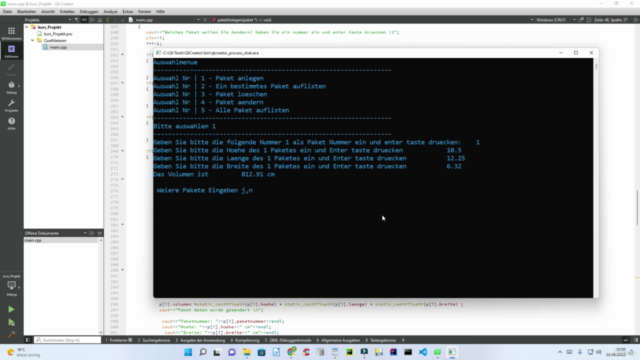Click the Windows Start button

(x=188, y=352)
